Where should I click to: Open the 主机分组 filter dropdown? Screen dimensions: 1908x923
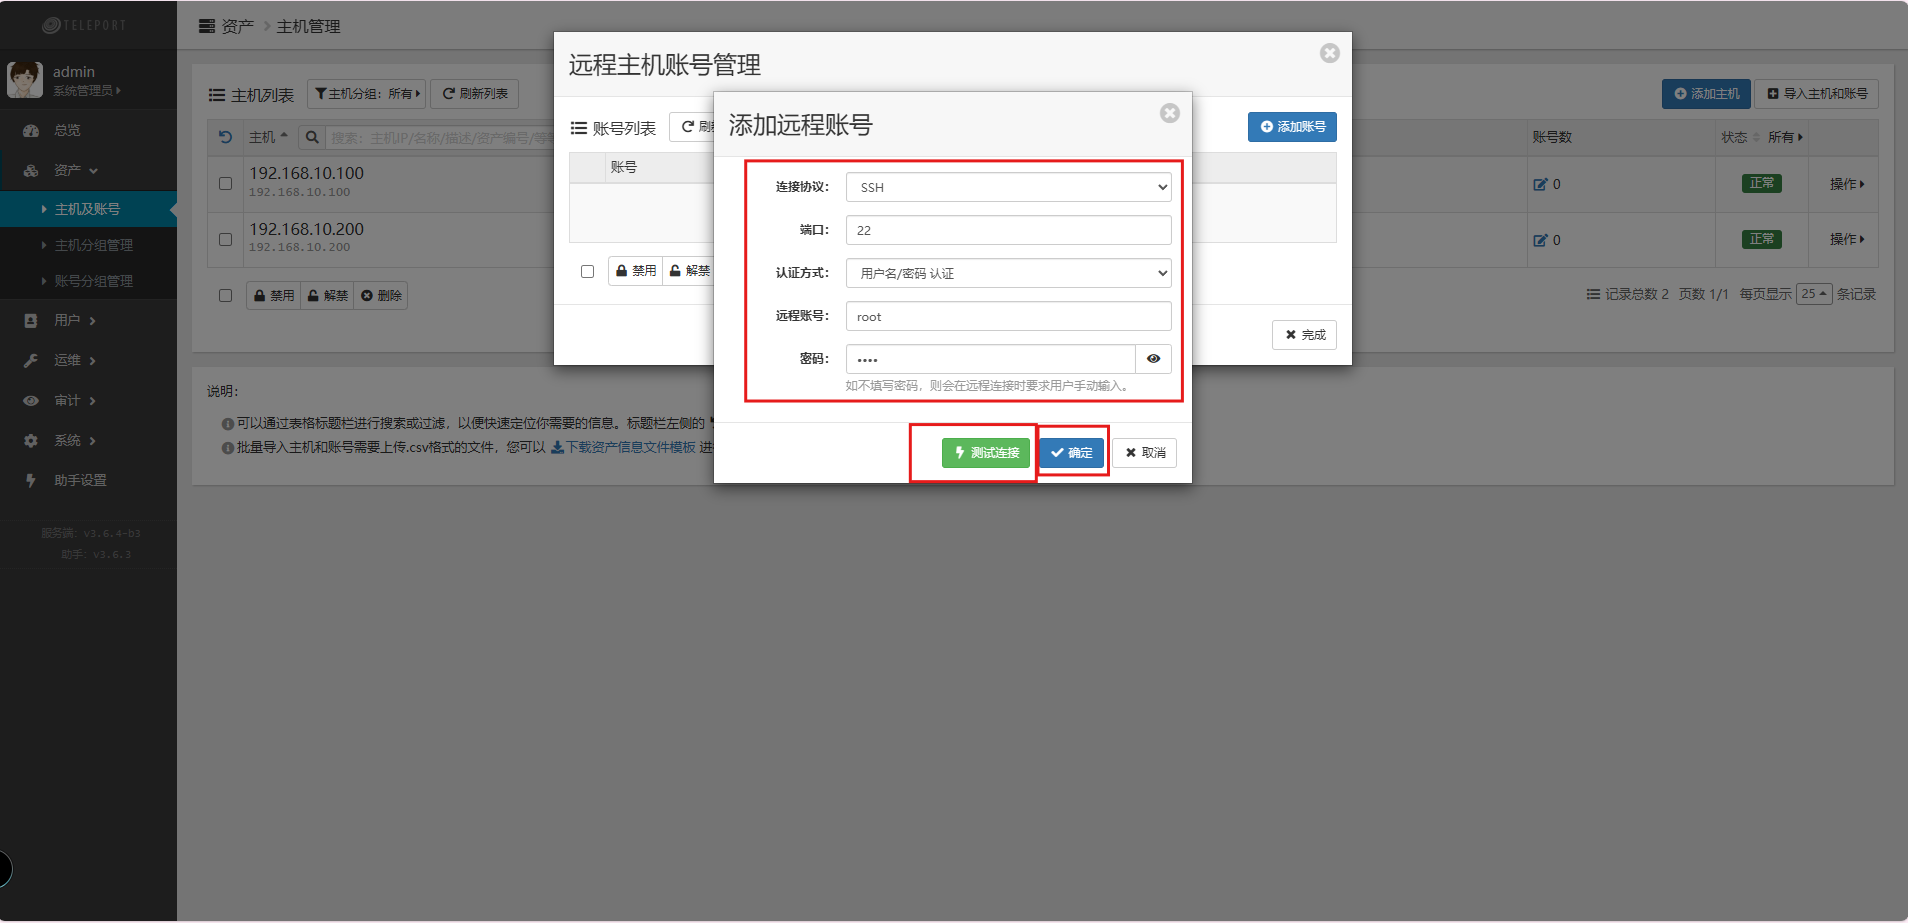[x=366, y=94]
